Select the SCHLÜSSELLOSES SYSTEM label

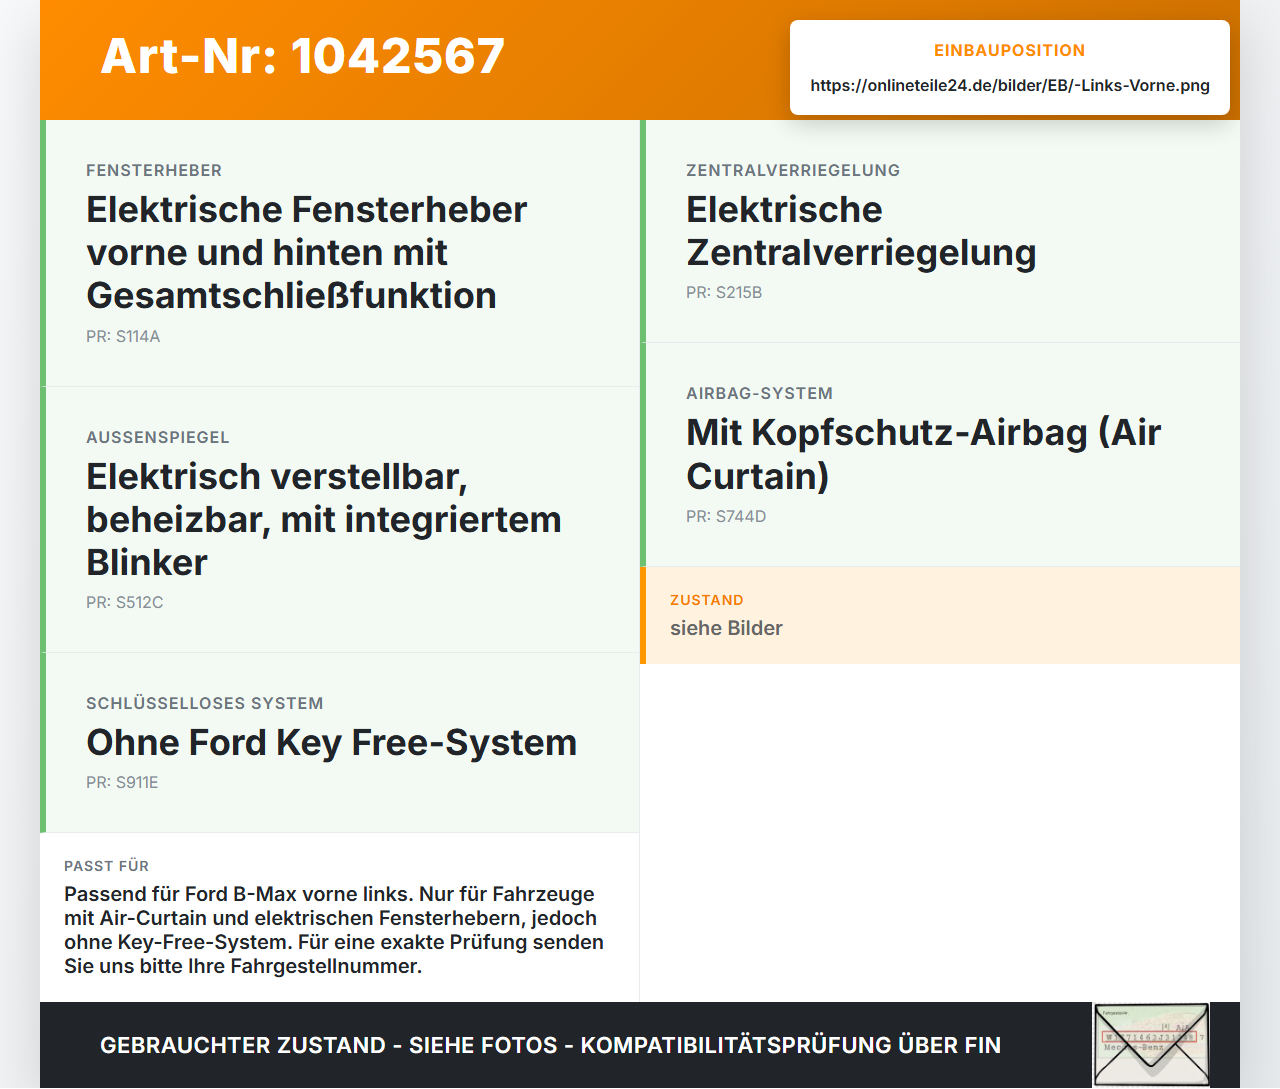click(205, 703)
